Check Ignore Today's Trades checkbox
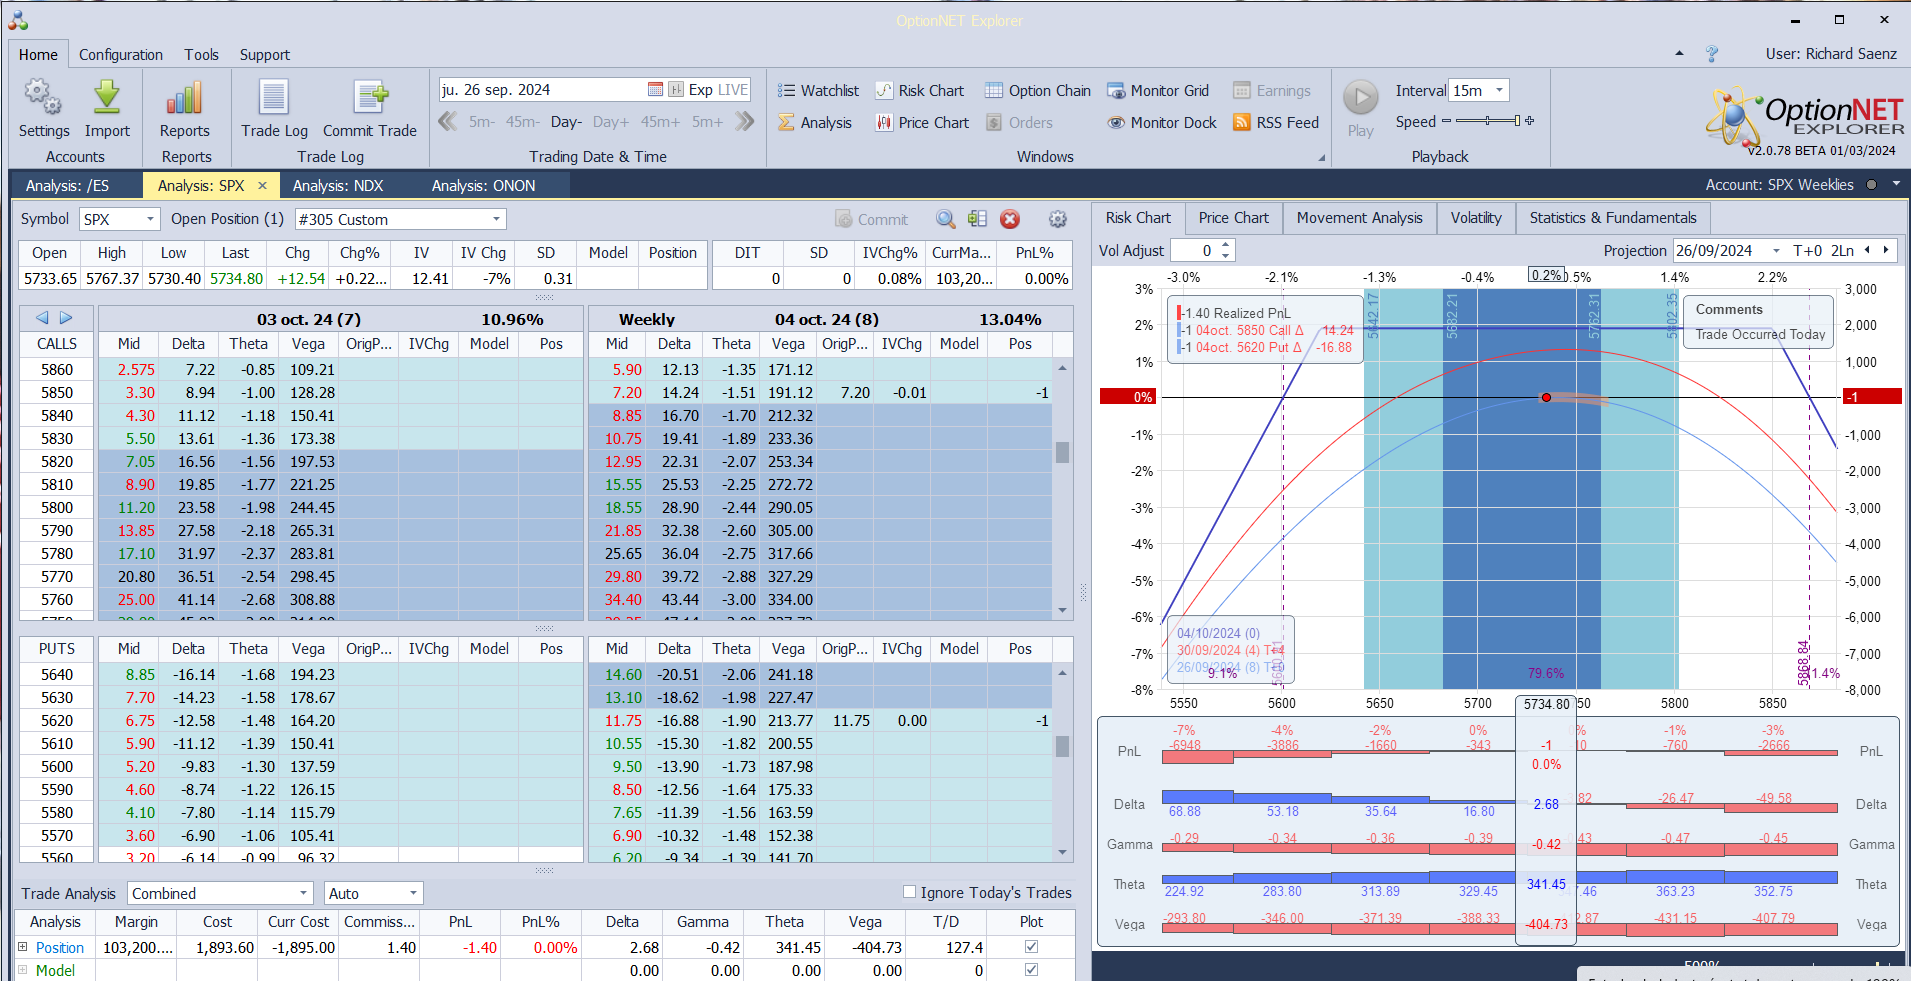The image size is (1911, 981). tap(909, 892)
